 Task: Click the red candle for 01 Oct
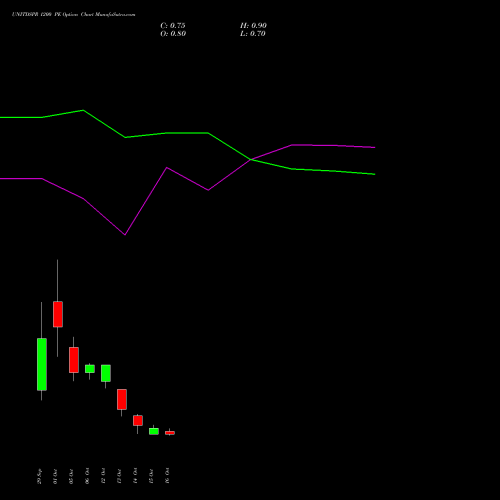point(58,314)
